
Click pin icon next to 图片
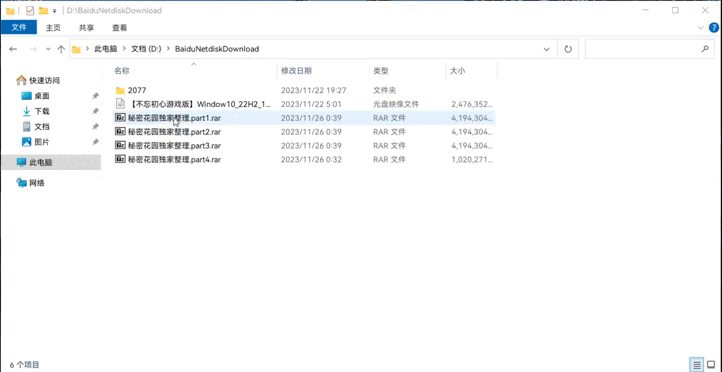(x=95, y=142)
